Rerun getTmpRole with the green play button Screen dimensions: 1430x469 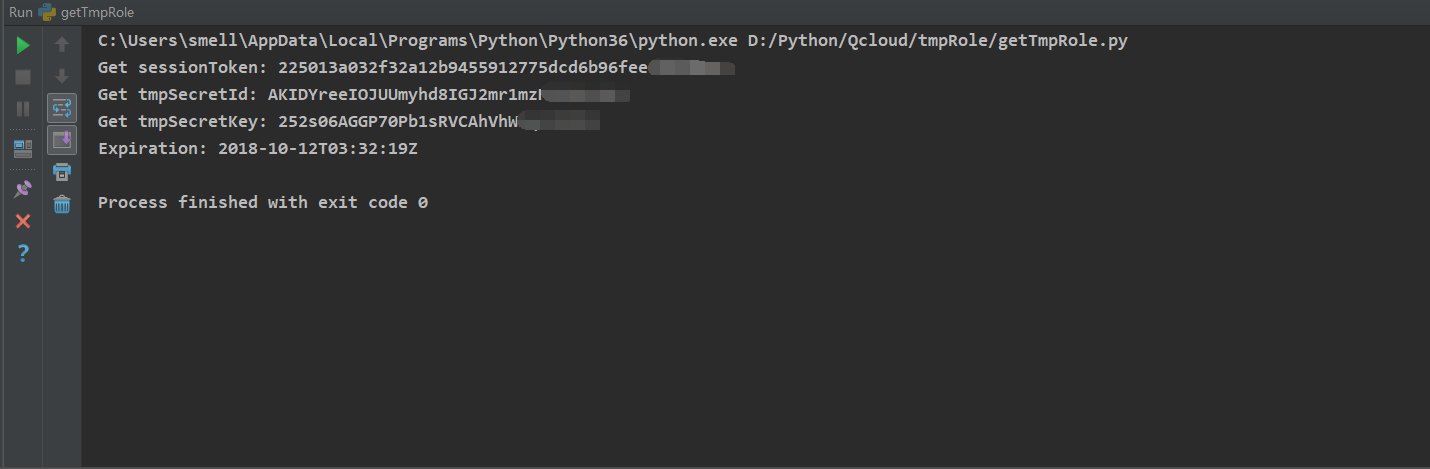pos(23,45)
